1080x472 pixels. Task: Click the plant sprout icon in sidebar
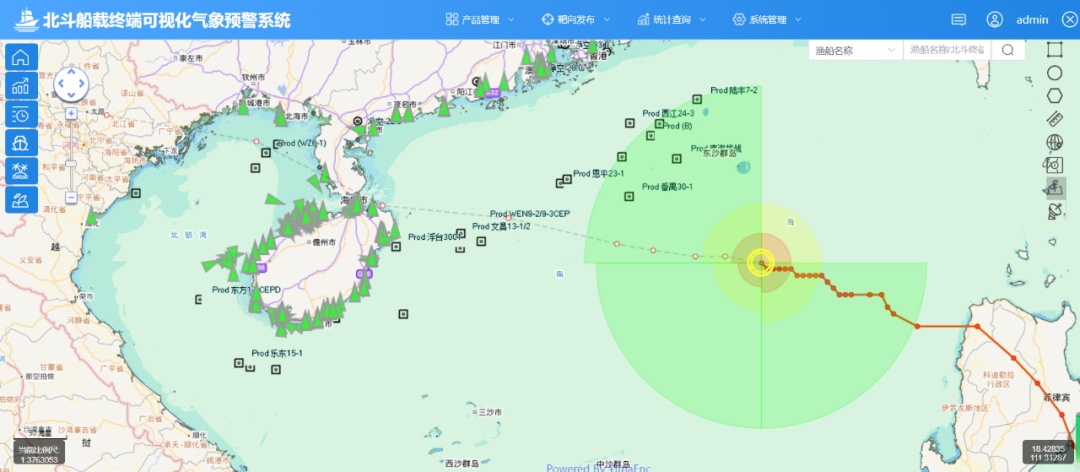21,199
